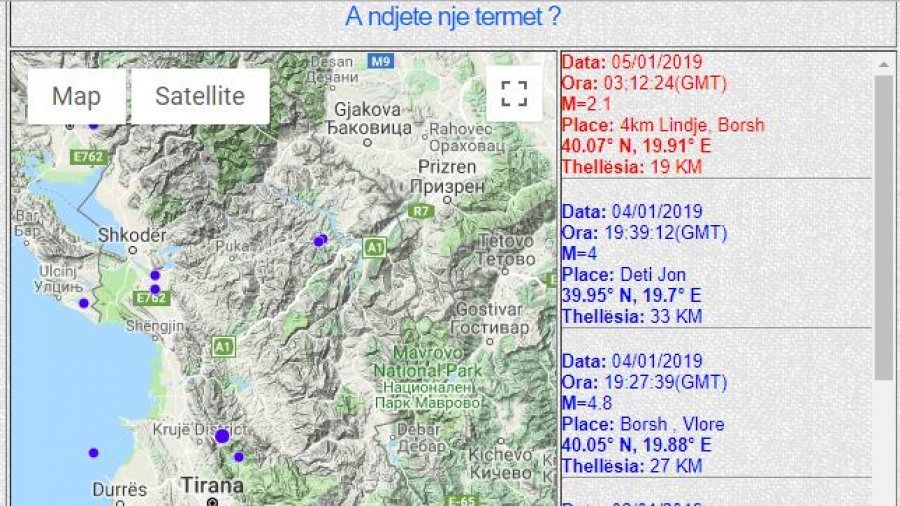Viewport: 900px width, 506px height.
Task: Select the small earthquake marker southeast of Krujë District
Action: tap(239, 457)
